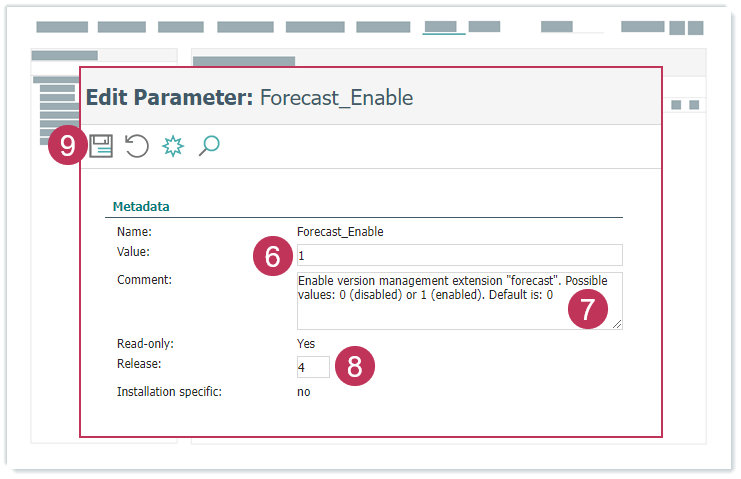Screen dimensions: 741x479
Task: Click the Read-only value Yes
Action: tap(306, 343)
